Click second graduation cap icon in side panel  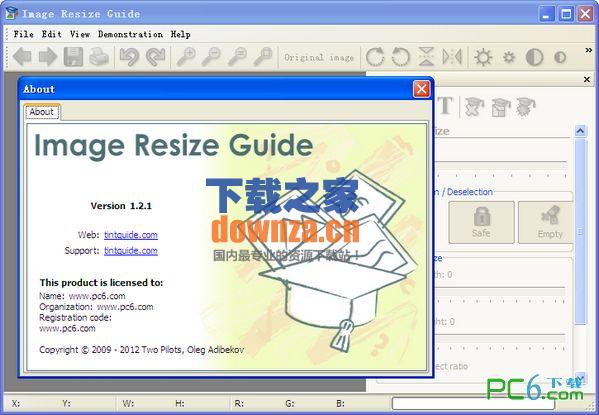point(500,107)
